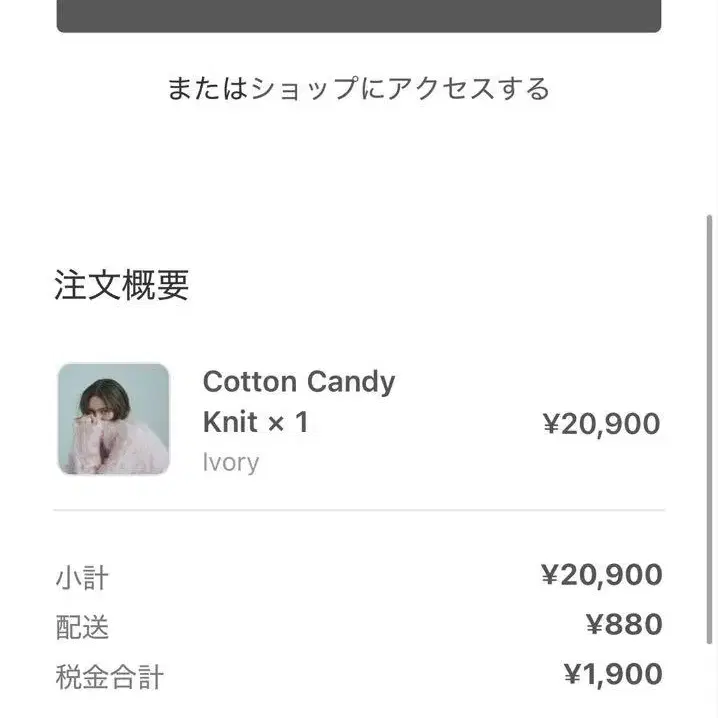Click the tax total ¥1,900
718x718 pixels.
click(x=612, y=675)
